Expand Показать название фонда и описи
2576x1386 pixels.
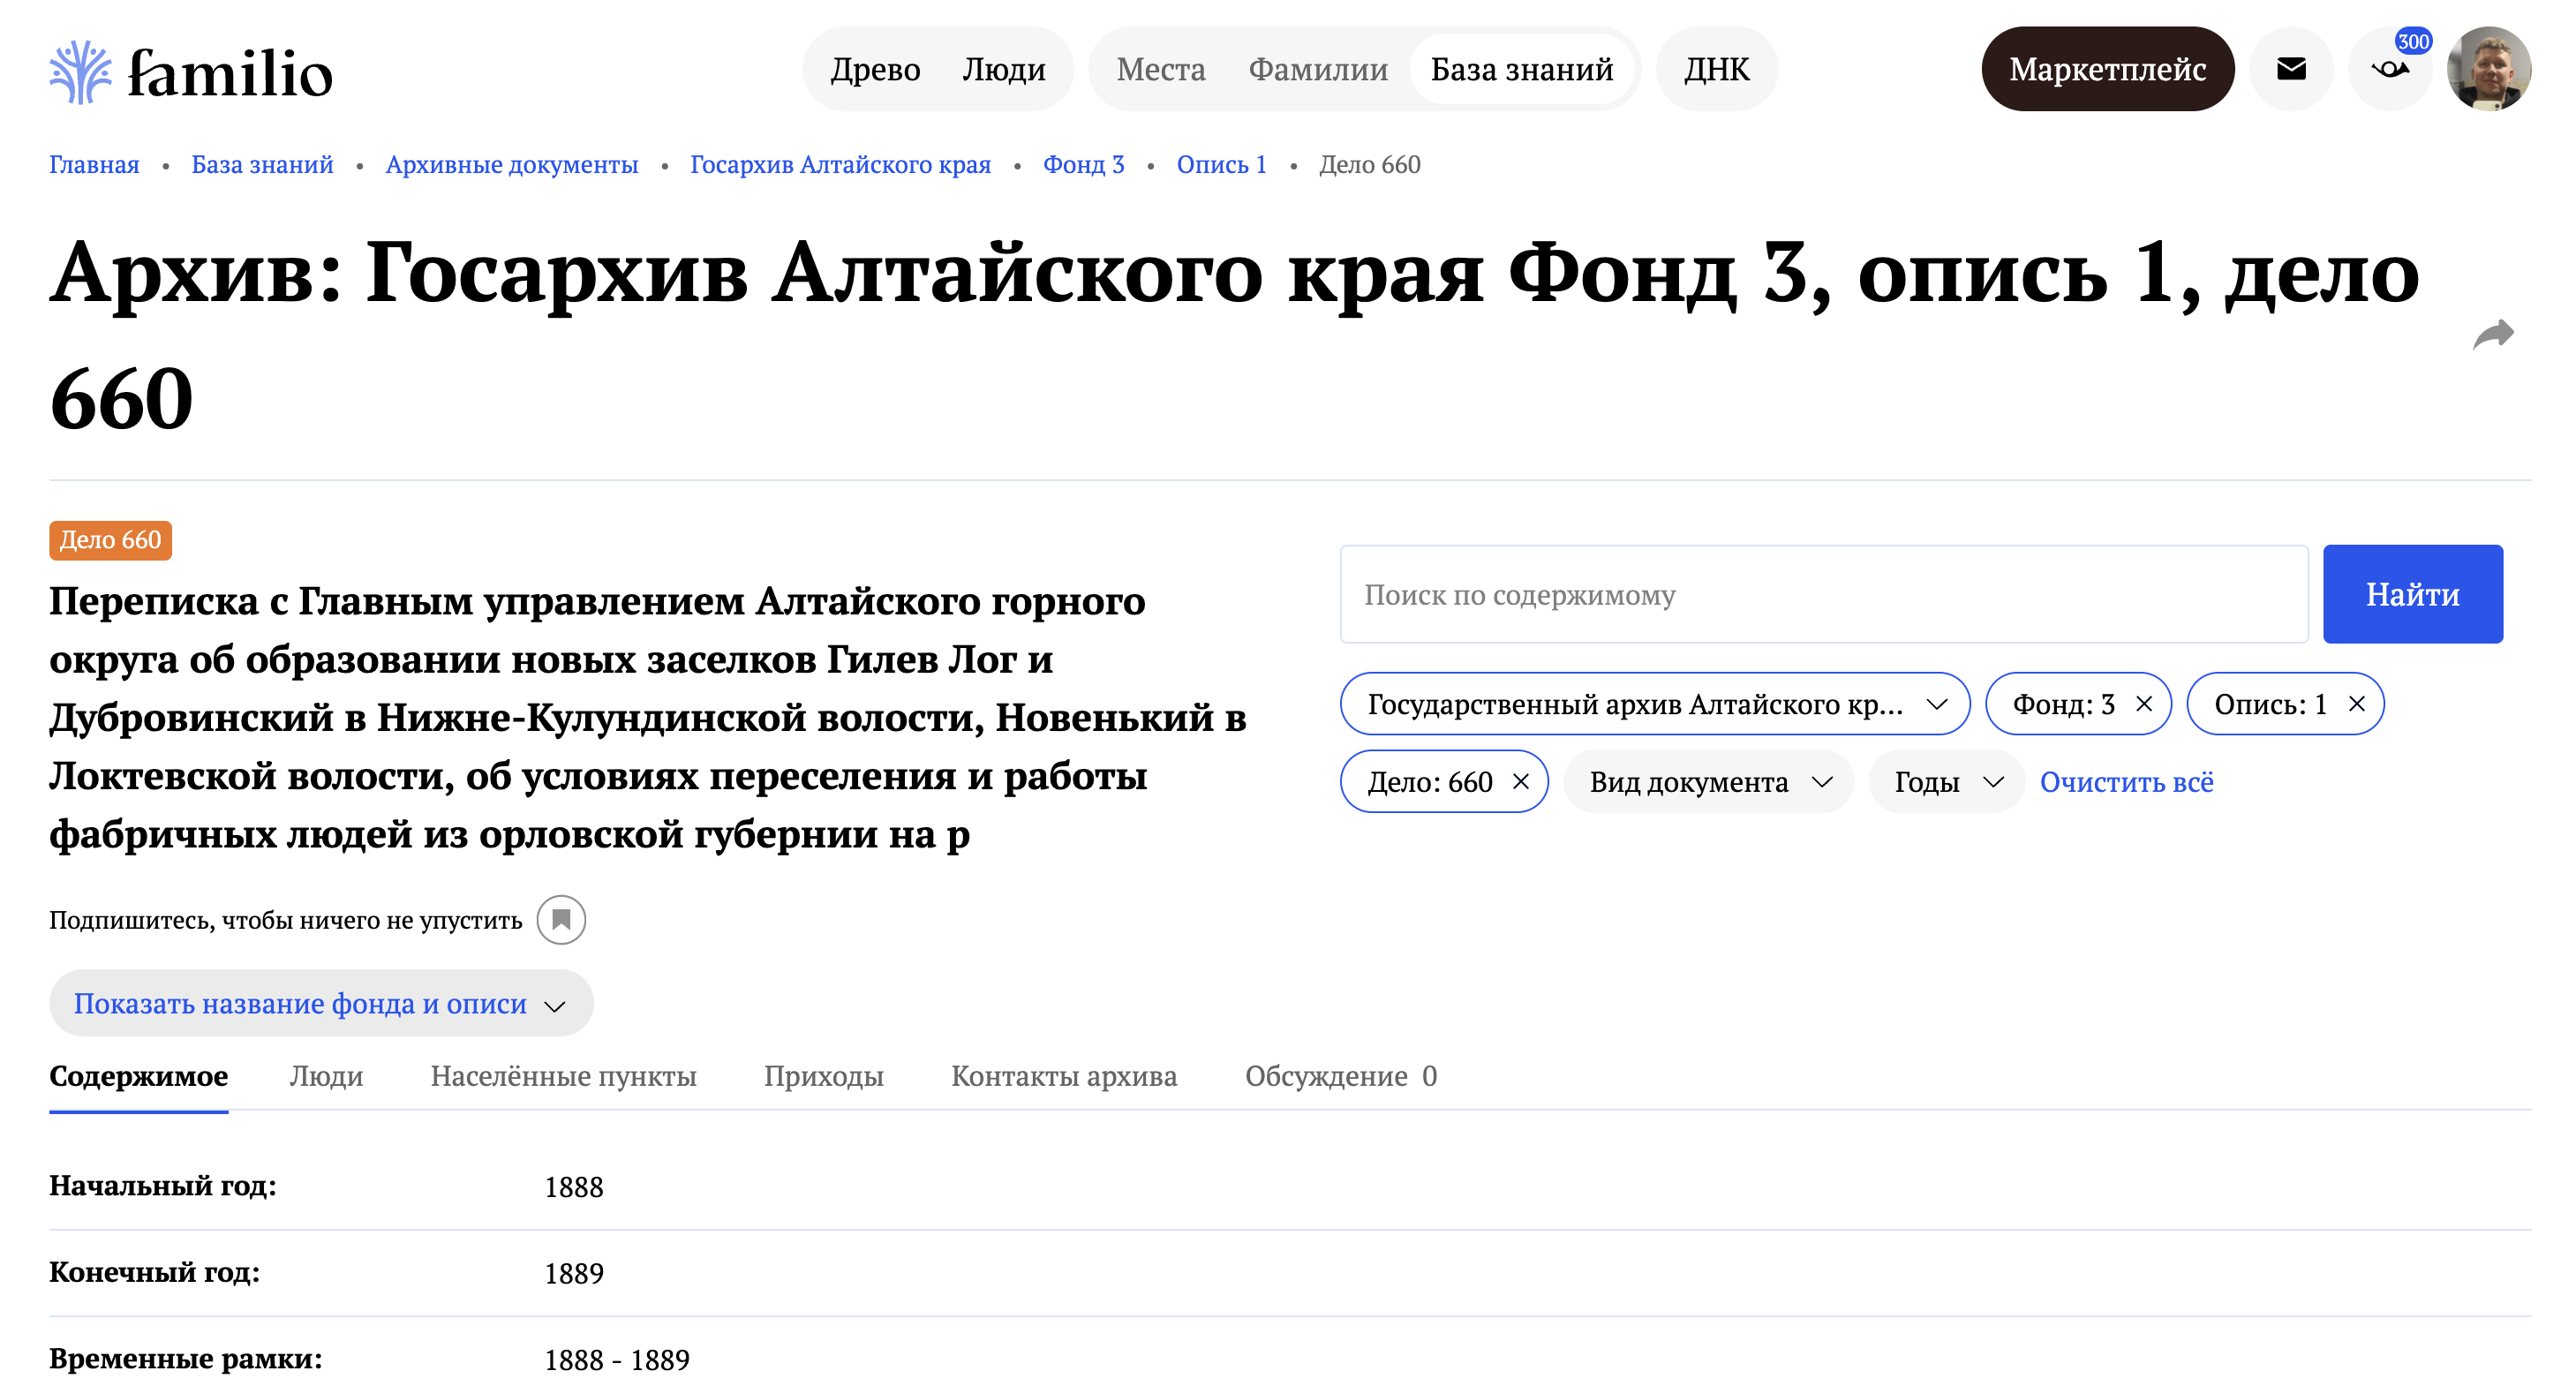point(320,1003)
